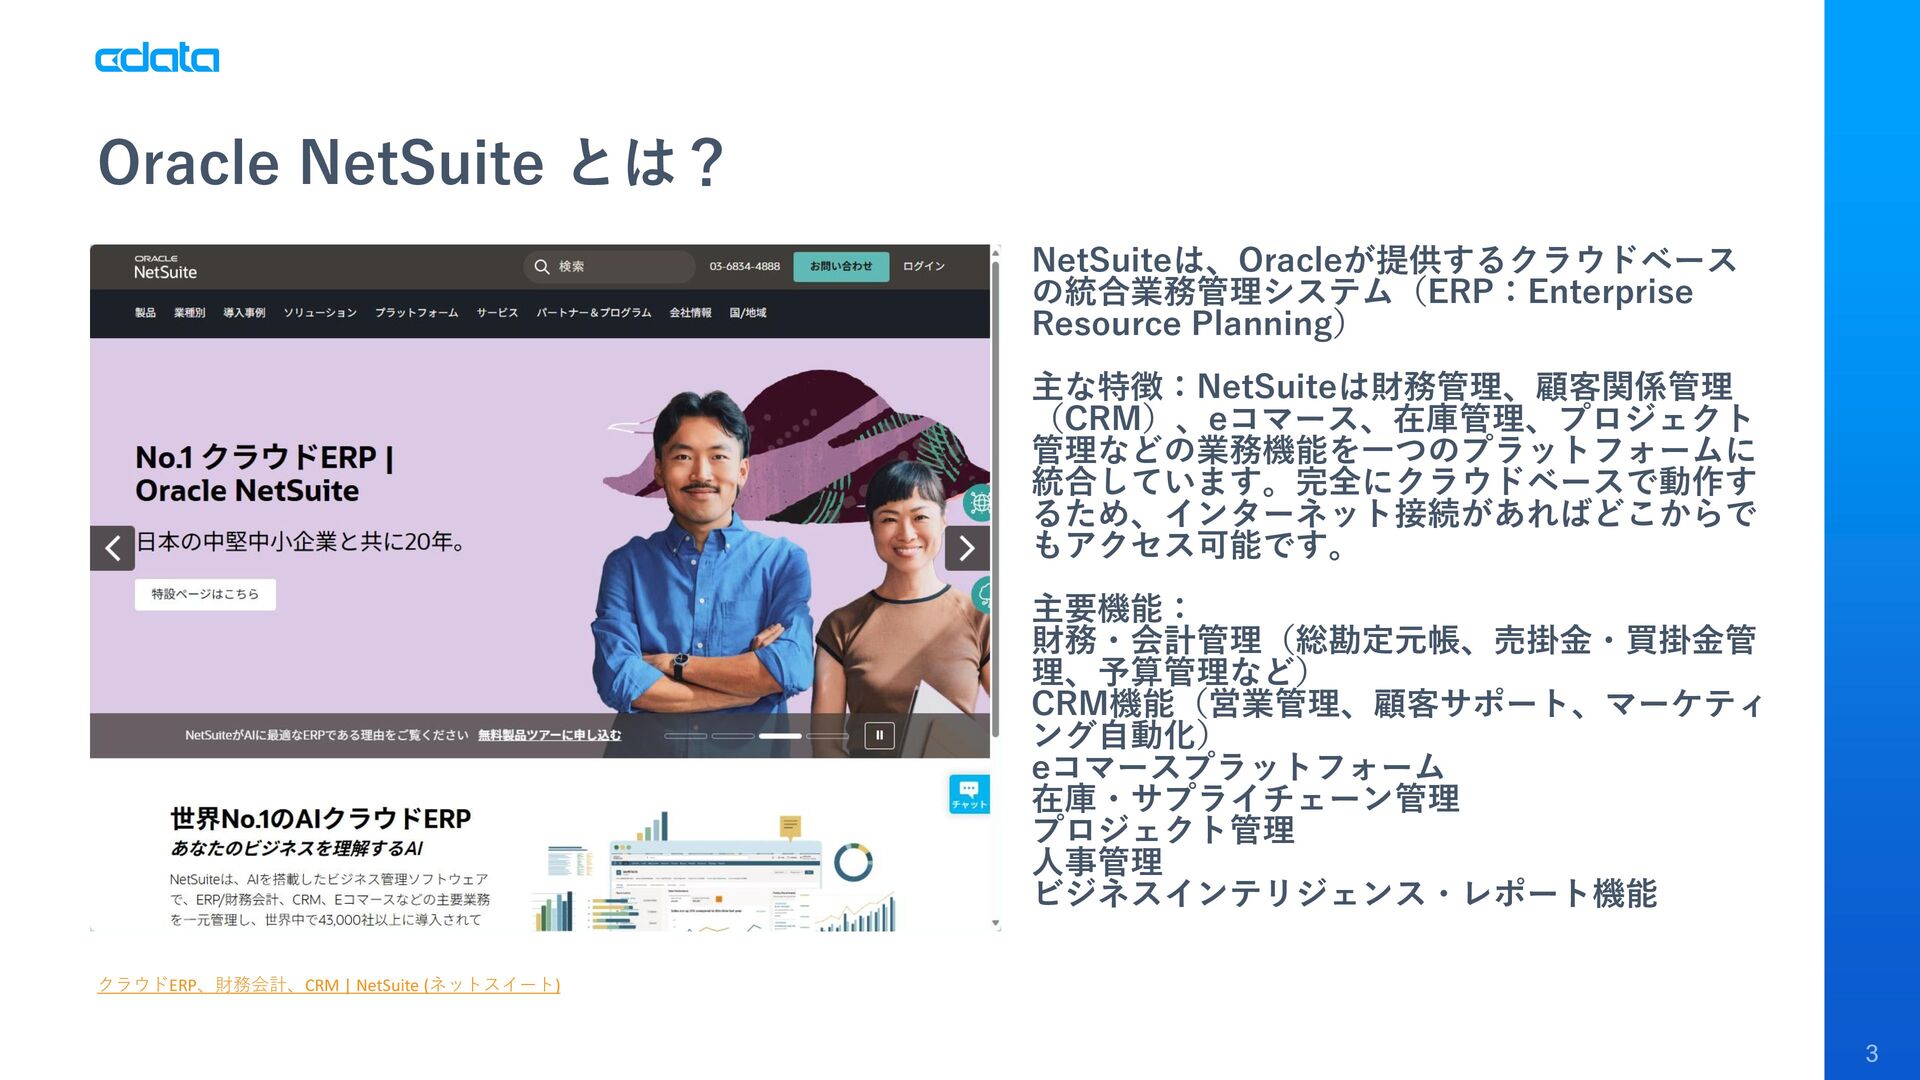The height and width of the screenshot is (1080, 1920).
Task: Click the お問い合わせ button
Action: pos(840,267)
